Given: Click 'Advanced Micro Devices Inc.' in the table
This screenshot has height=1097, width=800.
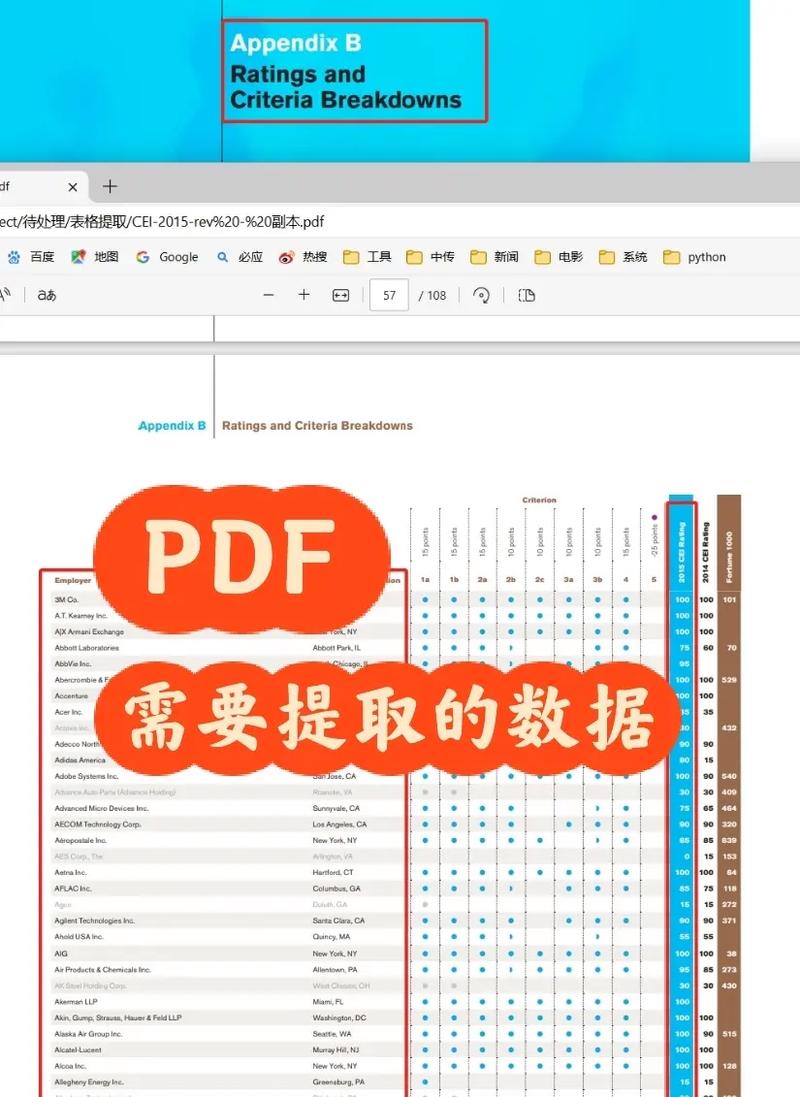Looking at the screenshot, I should pyautogui.click(x=101, y=808).
